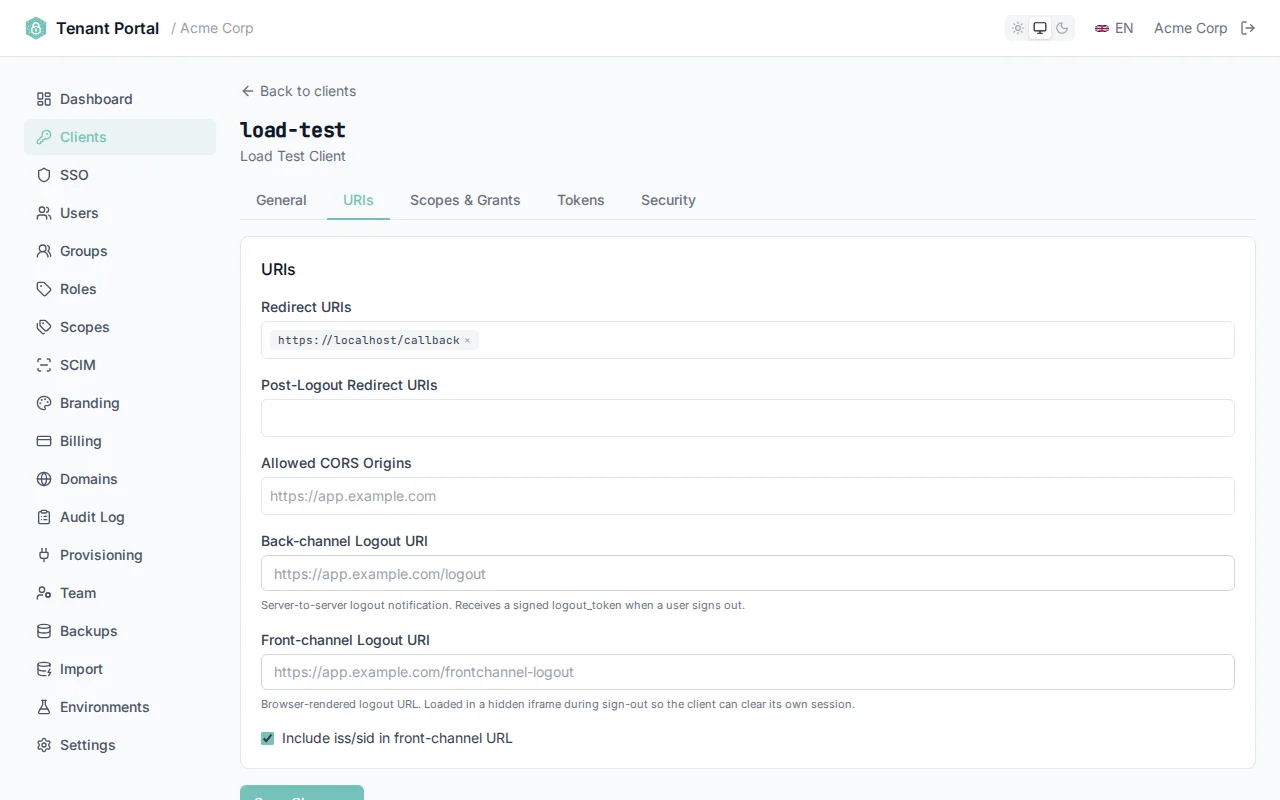The width and height of the screenshot is (1280, 800).
Task: Navigate to Roles
Action: tap(120, 289)
